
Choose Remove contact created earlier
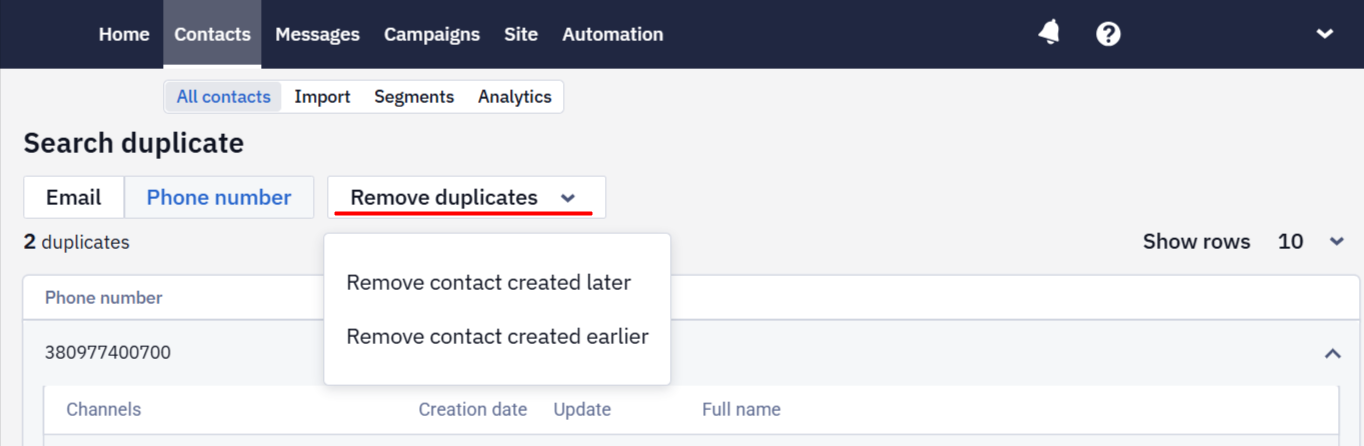tap(498, 337)
